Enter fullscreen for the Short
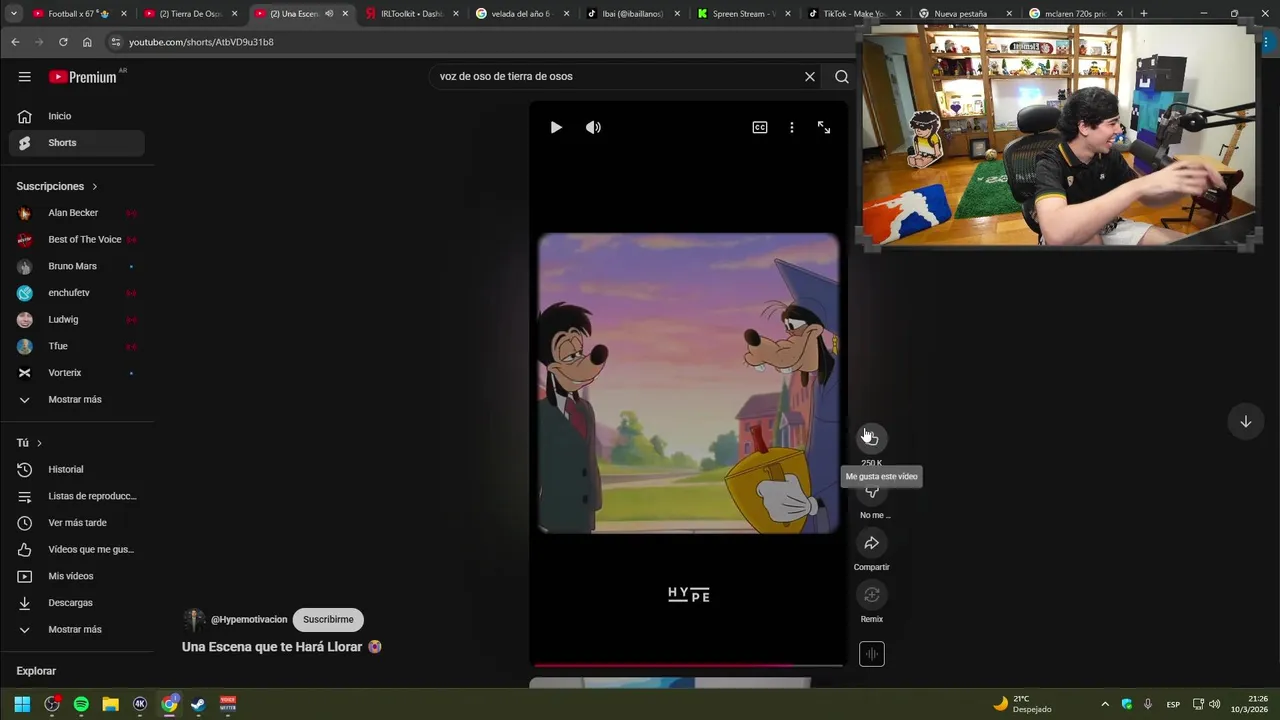Screen dimensions: 1280x720 (824, 127)
